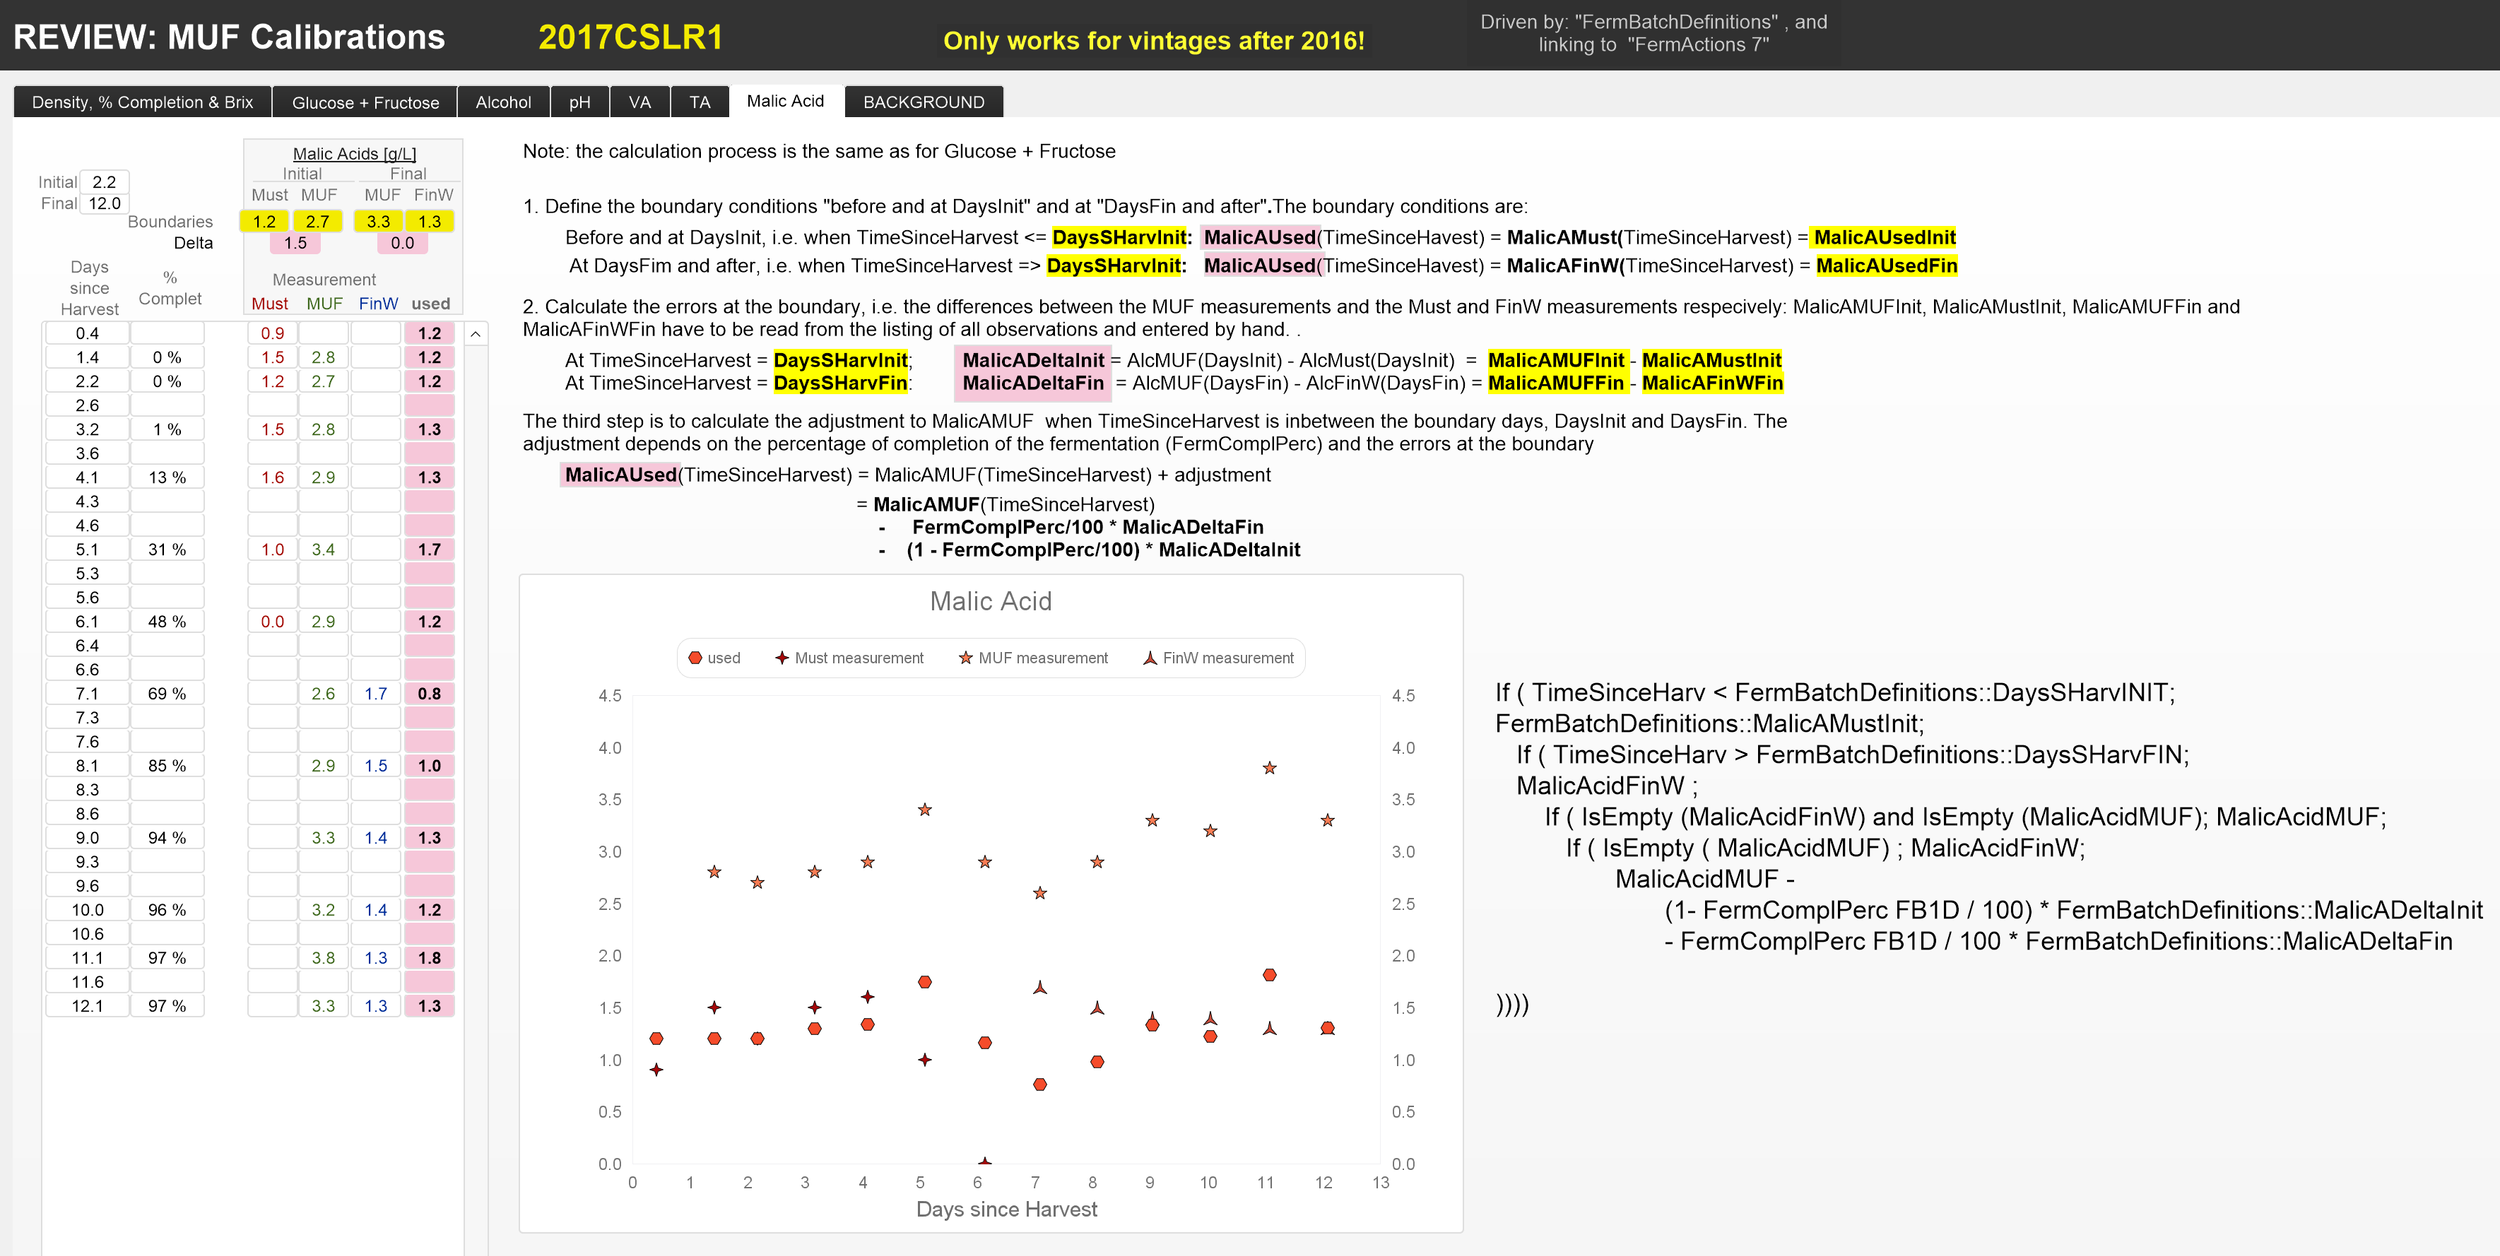Image resolution: width=2500 pixels, height=1256 pixels.
Task: Click the Must value 1.6 in the 4.1 days row
Action: point(272,478)
